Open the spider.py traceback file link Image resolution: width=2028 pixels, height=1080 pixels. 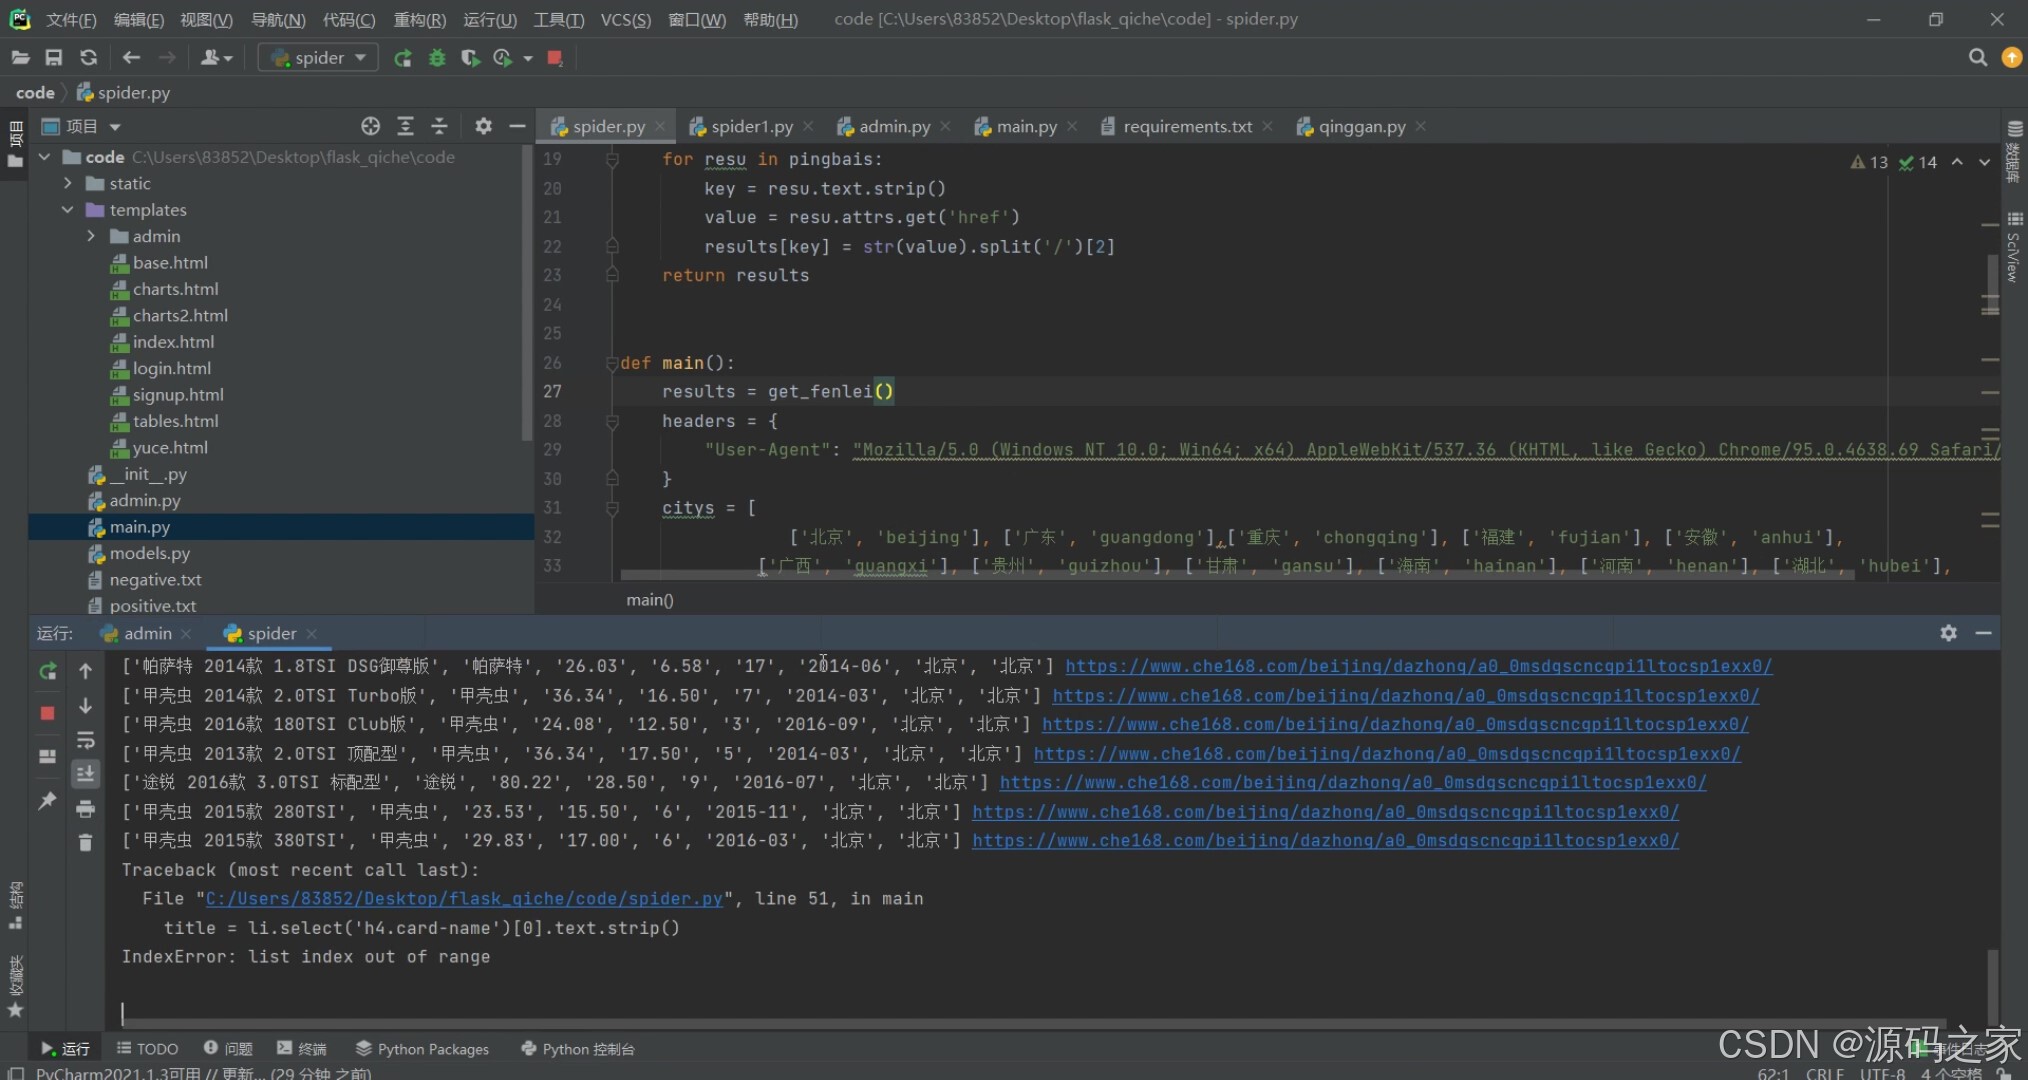coord(464,899)
